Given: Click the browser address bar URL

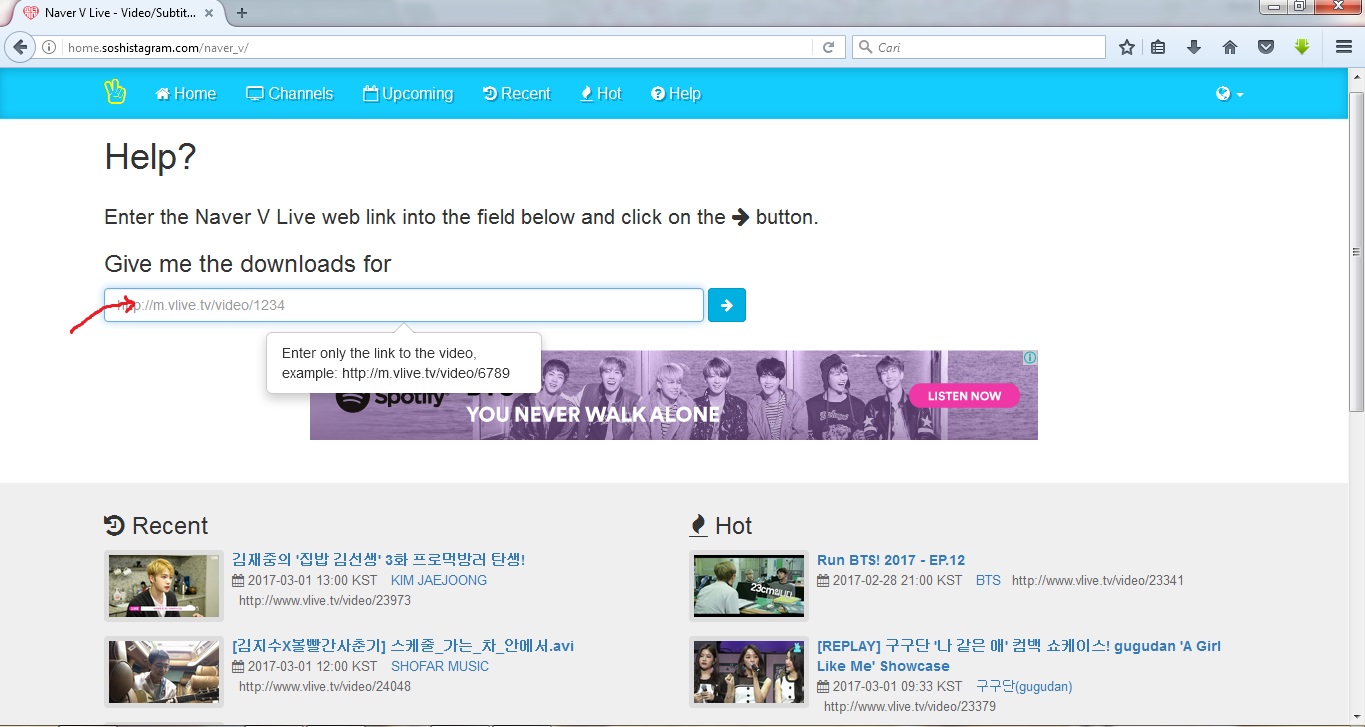Looking at the screenshot, I should point(435,47).
